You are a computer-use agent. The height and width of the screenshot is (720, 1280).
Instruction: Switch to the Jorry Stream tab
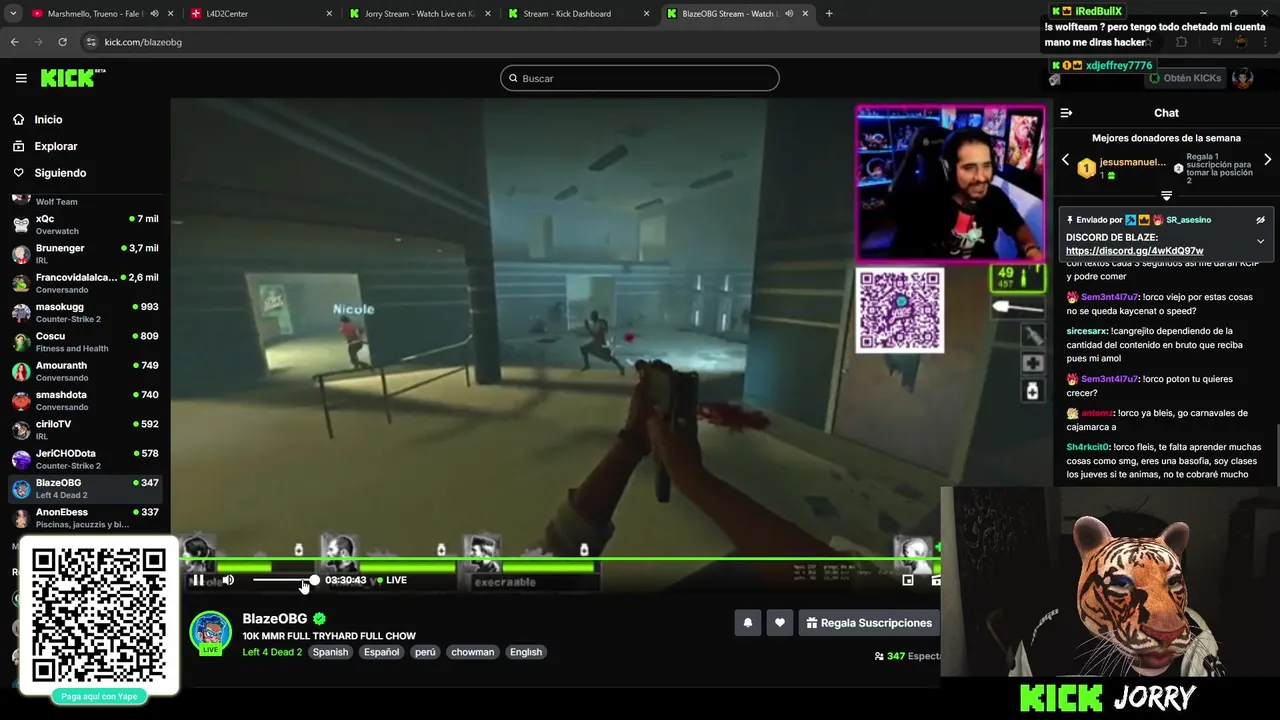tap(418, 14)
